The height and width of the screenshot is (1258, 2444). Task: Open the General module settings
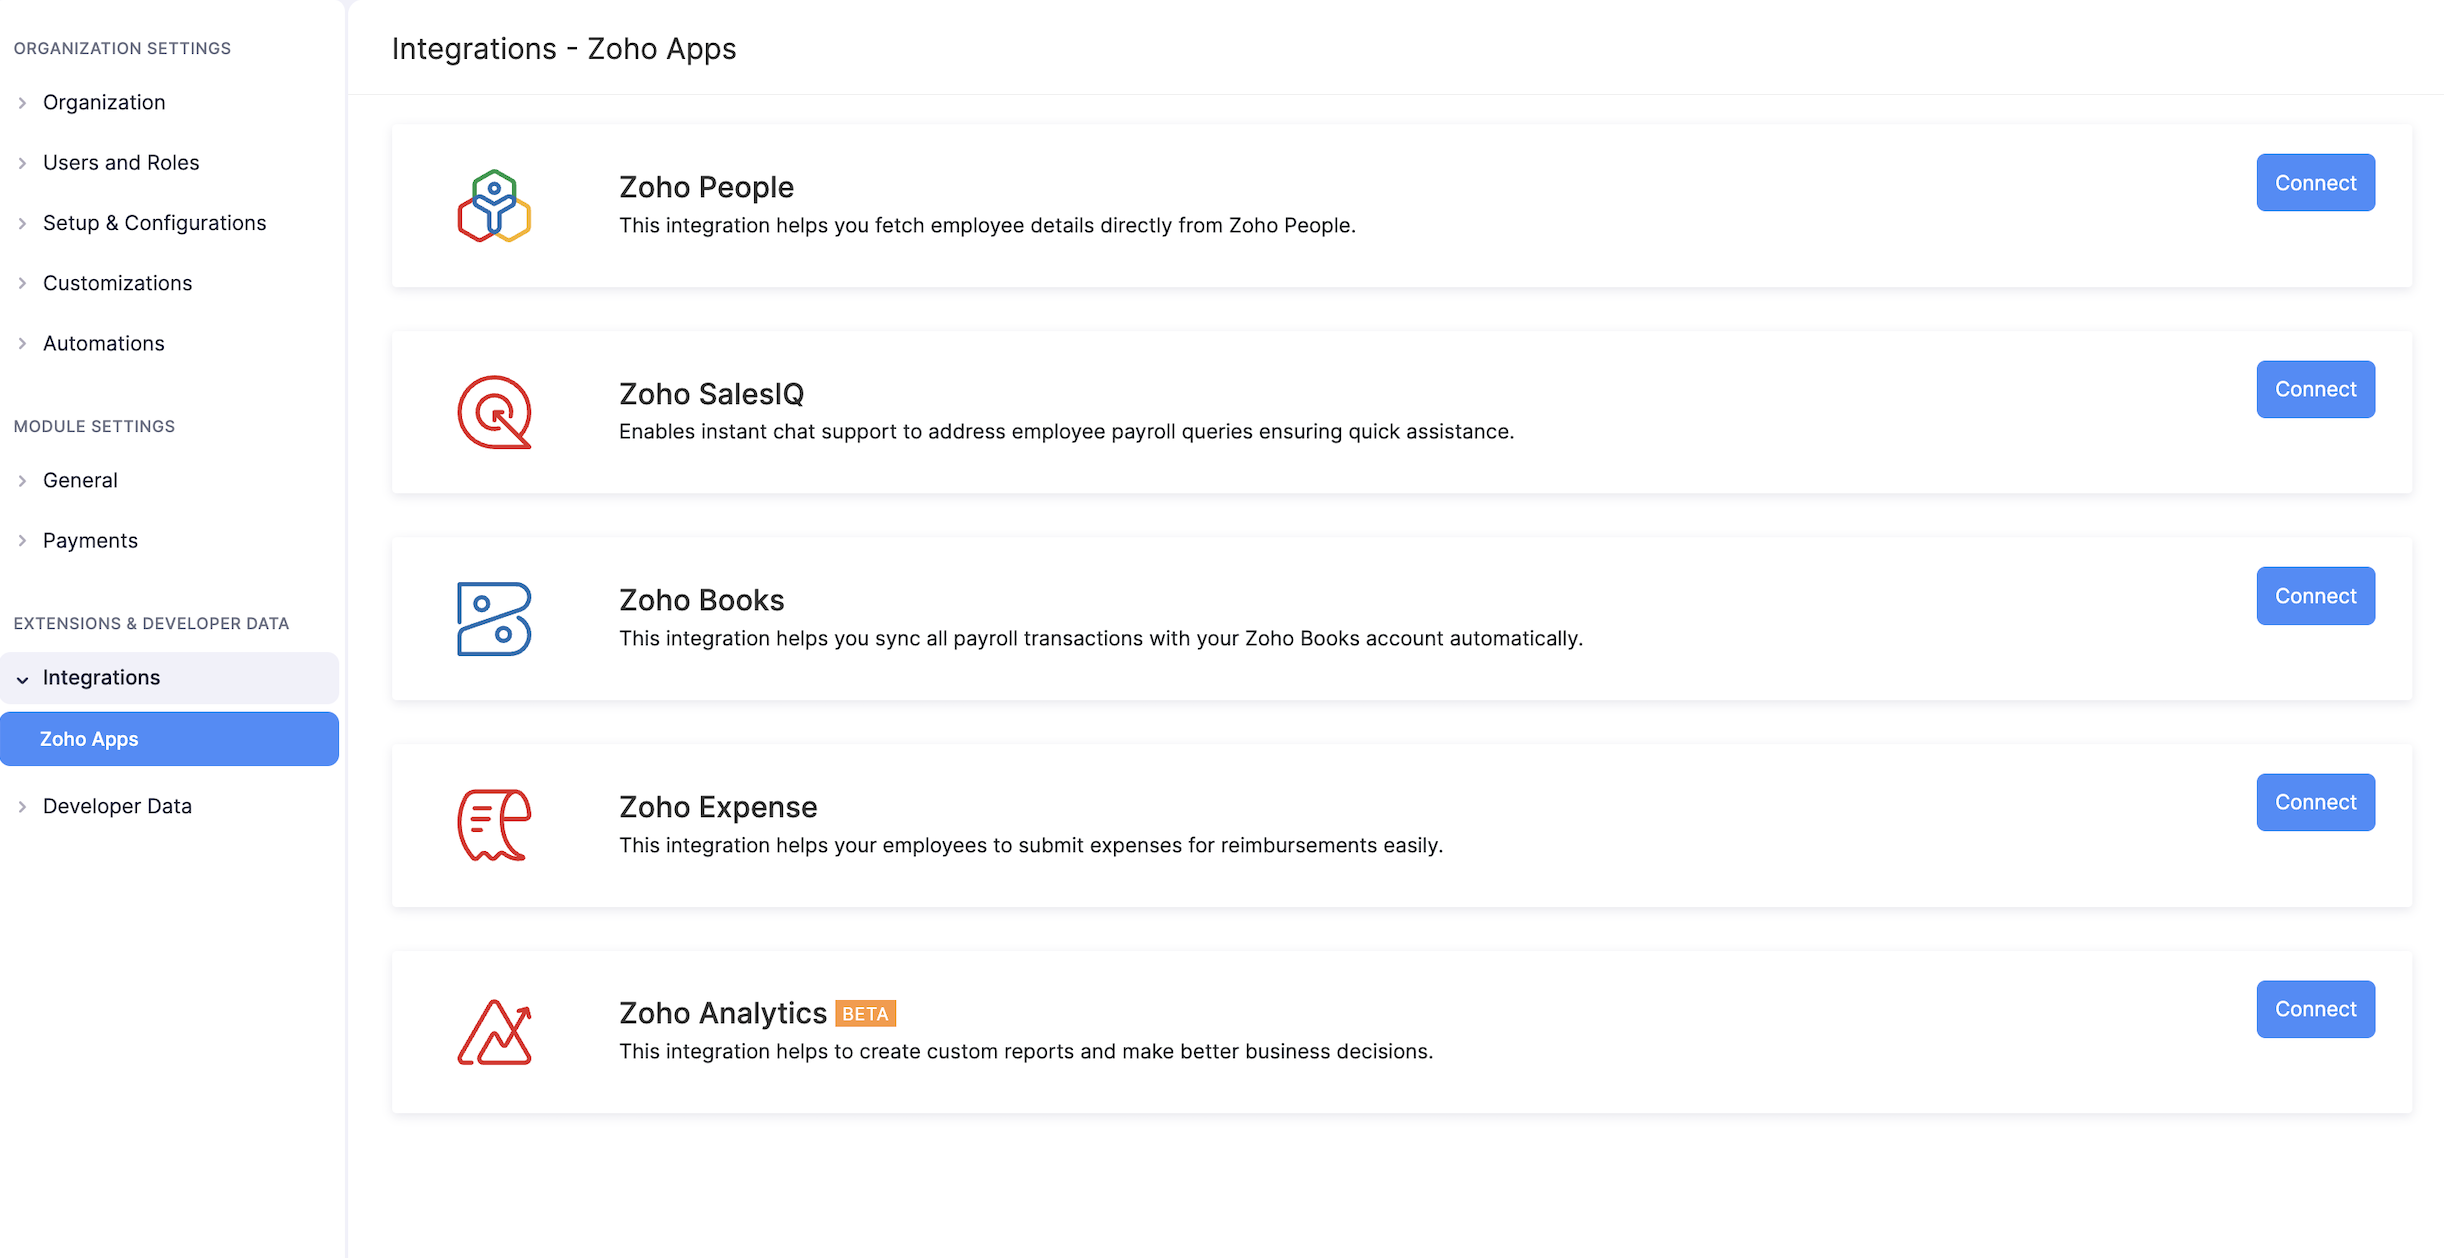(x=79, y=480)
